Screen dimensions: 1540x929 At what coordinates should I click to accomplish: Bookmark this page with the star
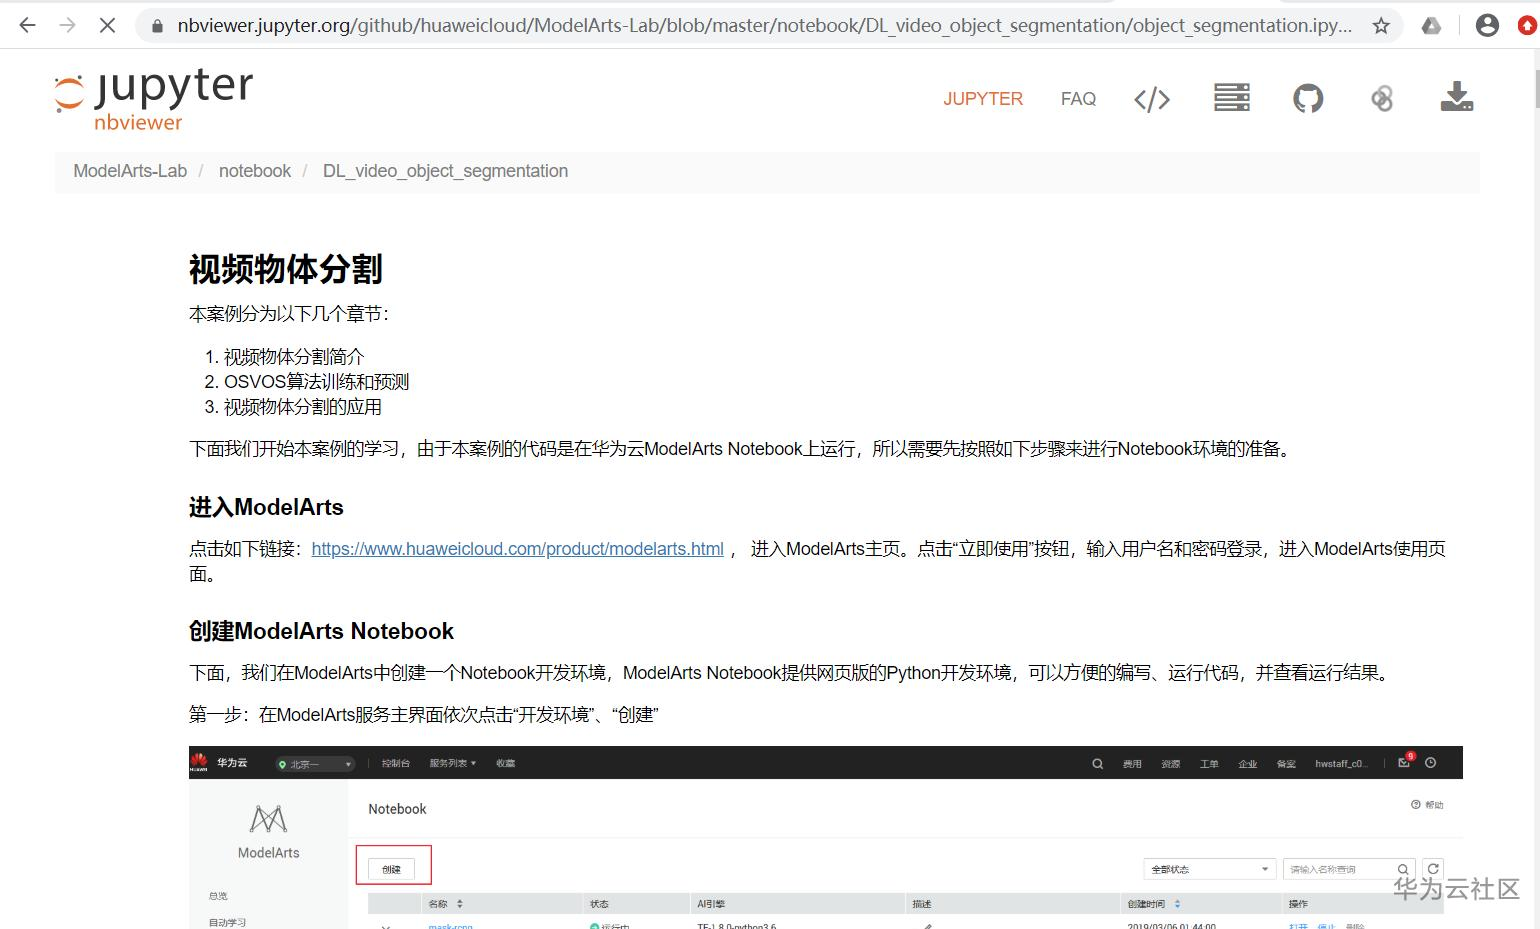click(x=1381, y=26)
